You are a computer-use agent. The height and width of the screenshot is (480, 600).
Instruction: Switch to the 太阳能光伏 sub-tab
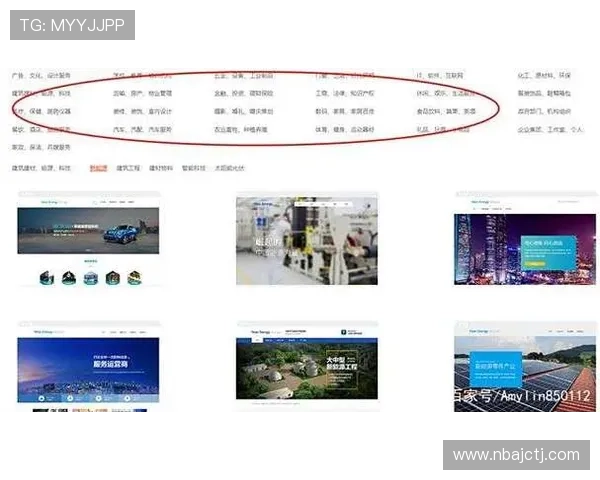point(229,168)
